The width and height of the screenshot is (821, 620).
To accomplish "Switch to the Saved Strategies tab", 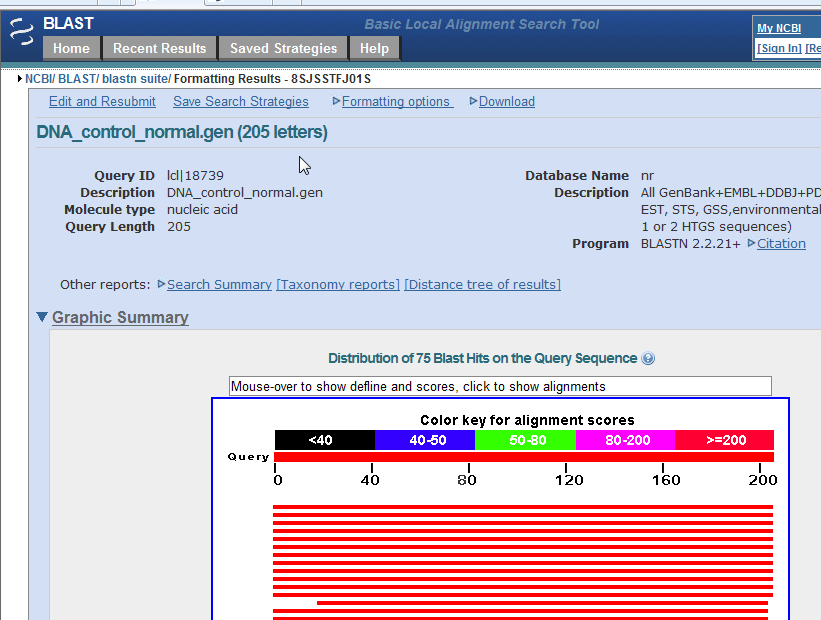I will tap(283, 48).
